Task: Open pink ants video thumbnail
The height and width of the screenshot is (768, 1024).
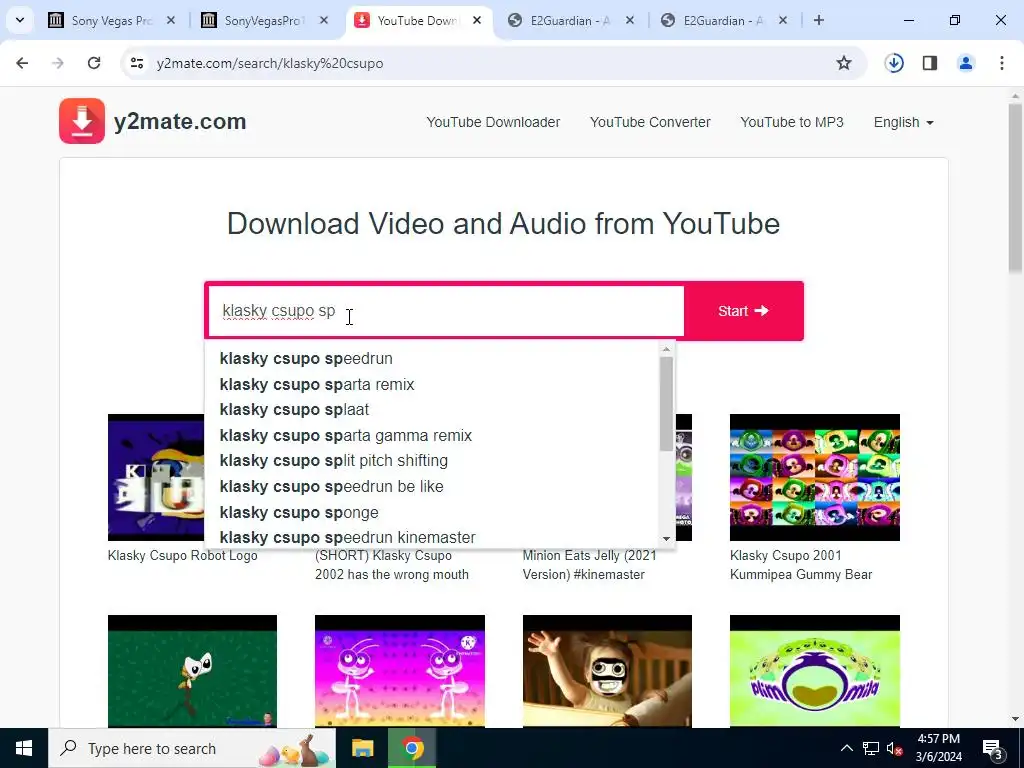Action: tap(400, 671)
